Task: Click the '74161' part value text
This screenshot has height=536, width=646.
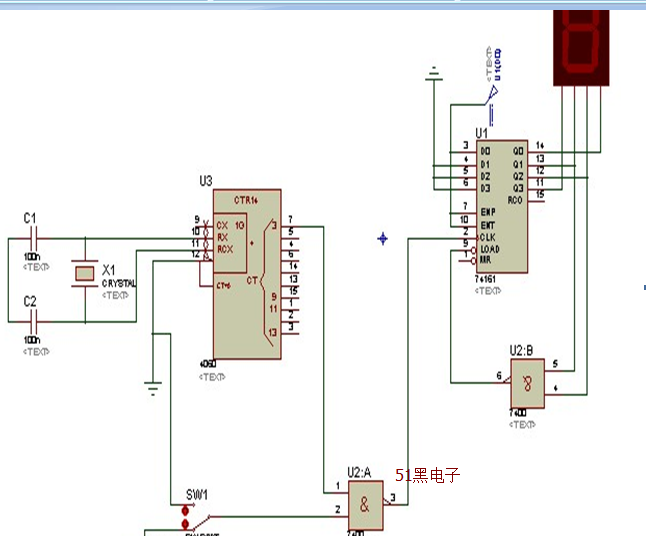Action: click(x=485, y=279)
